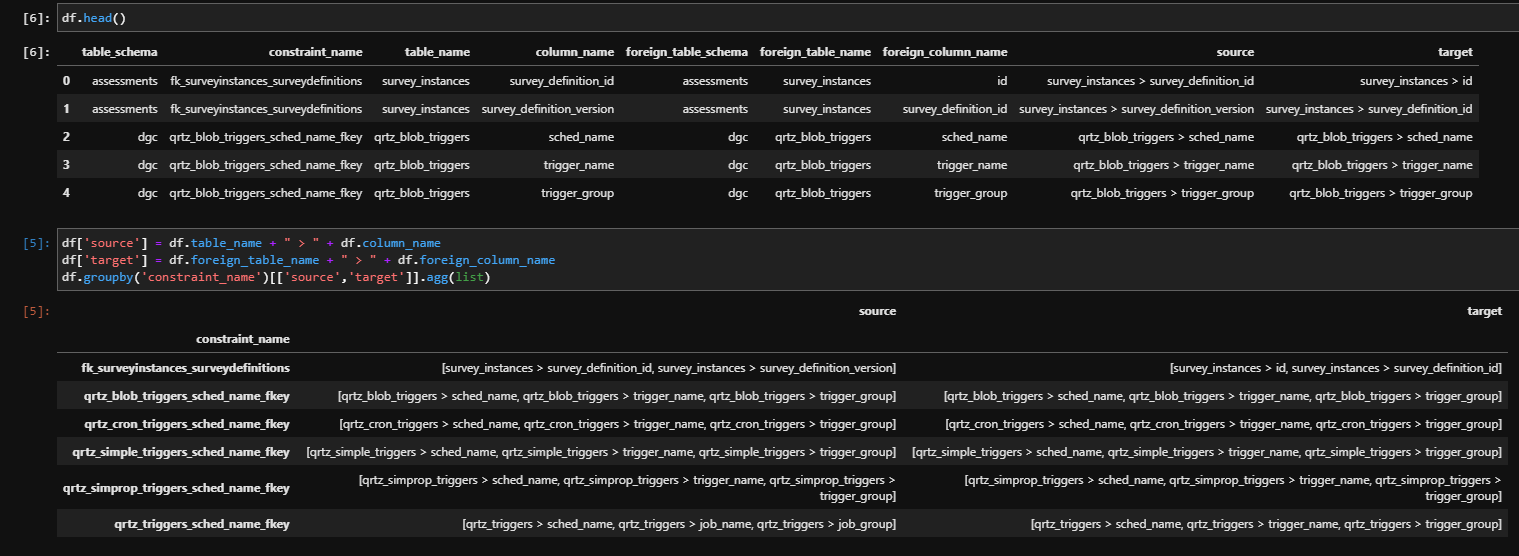Click qrtz_simprop_triggers_sched_name_fkey row label
Viewport: 1519px width, 556px height.
point(176,488)
